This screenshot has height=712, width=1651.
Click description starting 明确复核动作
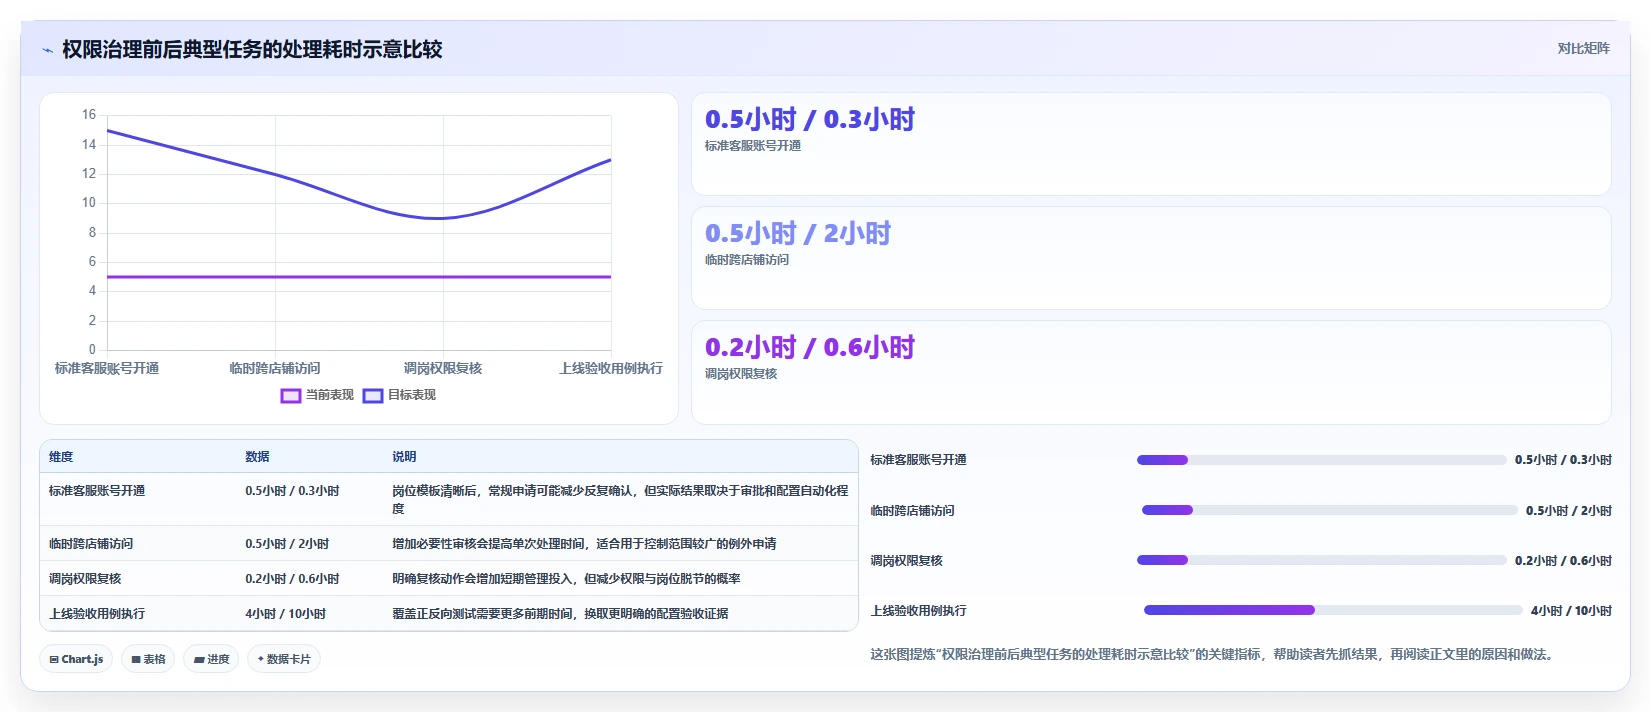[566, 579]
